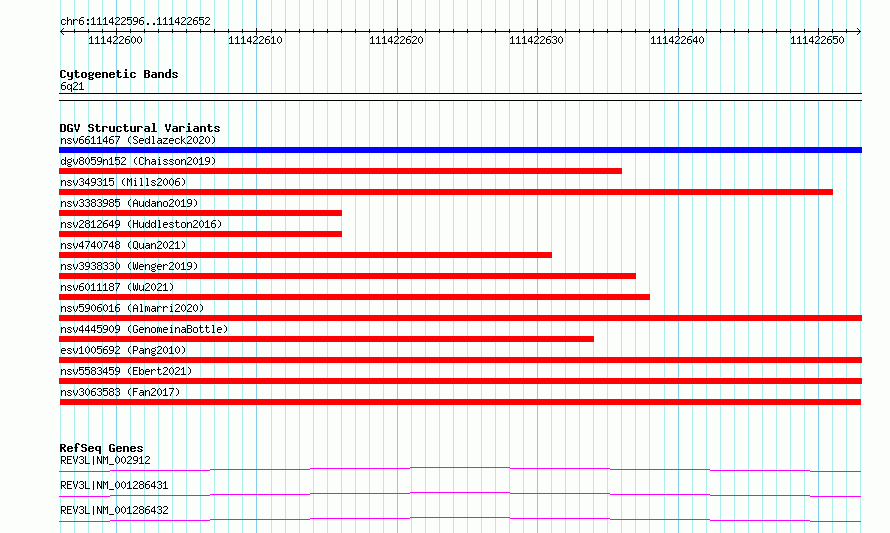Click the red nsv5906016 Almarri2020 variant bar
This screenshot has width=890, height=533.
460,318
